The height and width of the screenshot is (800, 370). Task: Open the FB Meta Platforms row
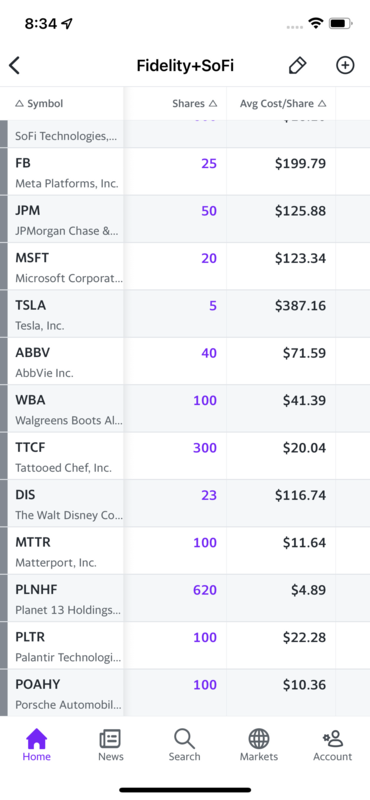click(x=185, y=171)
